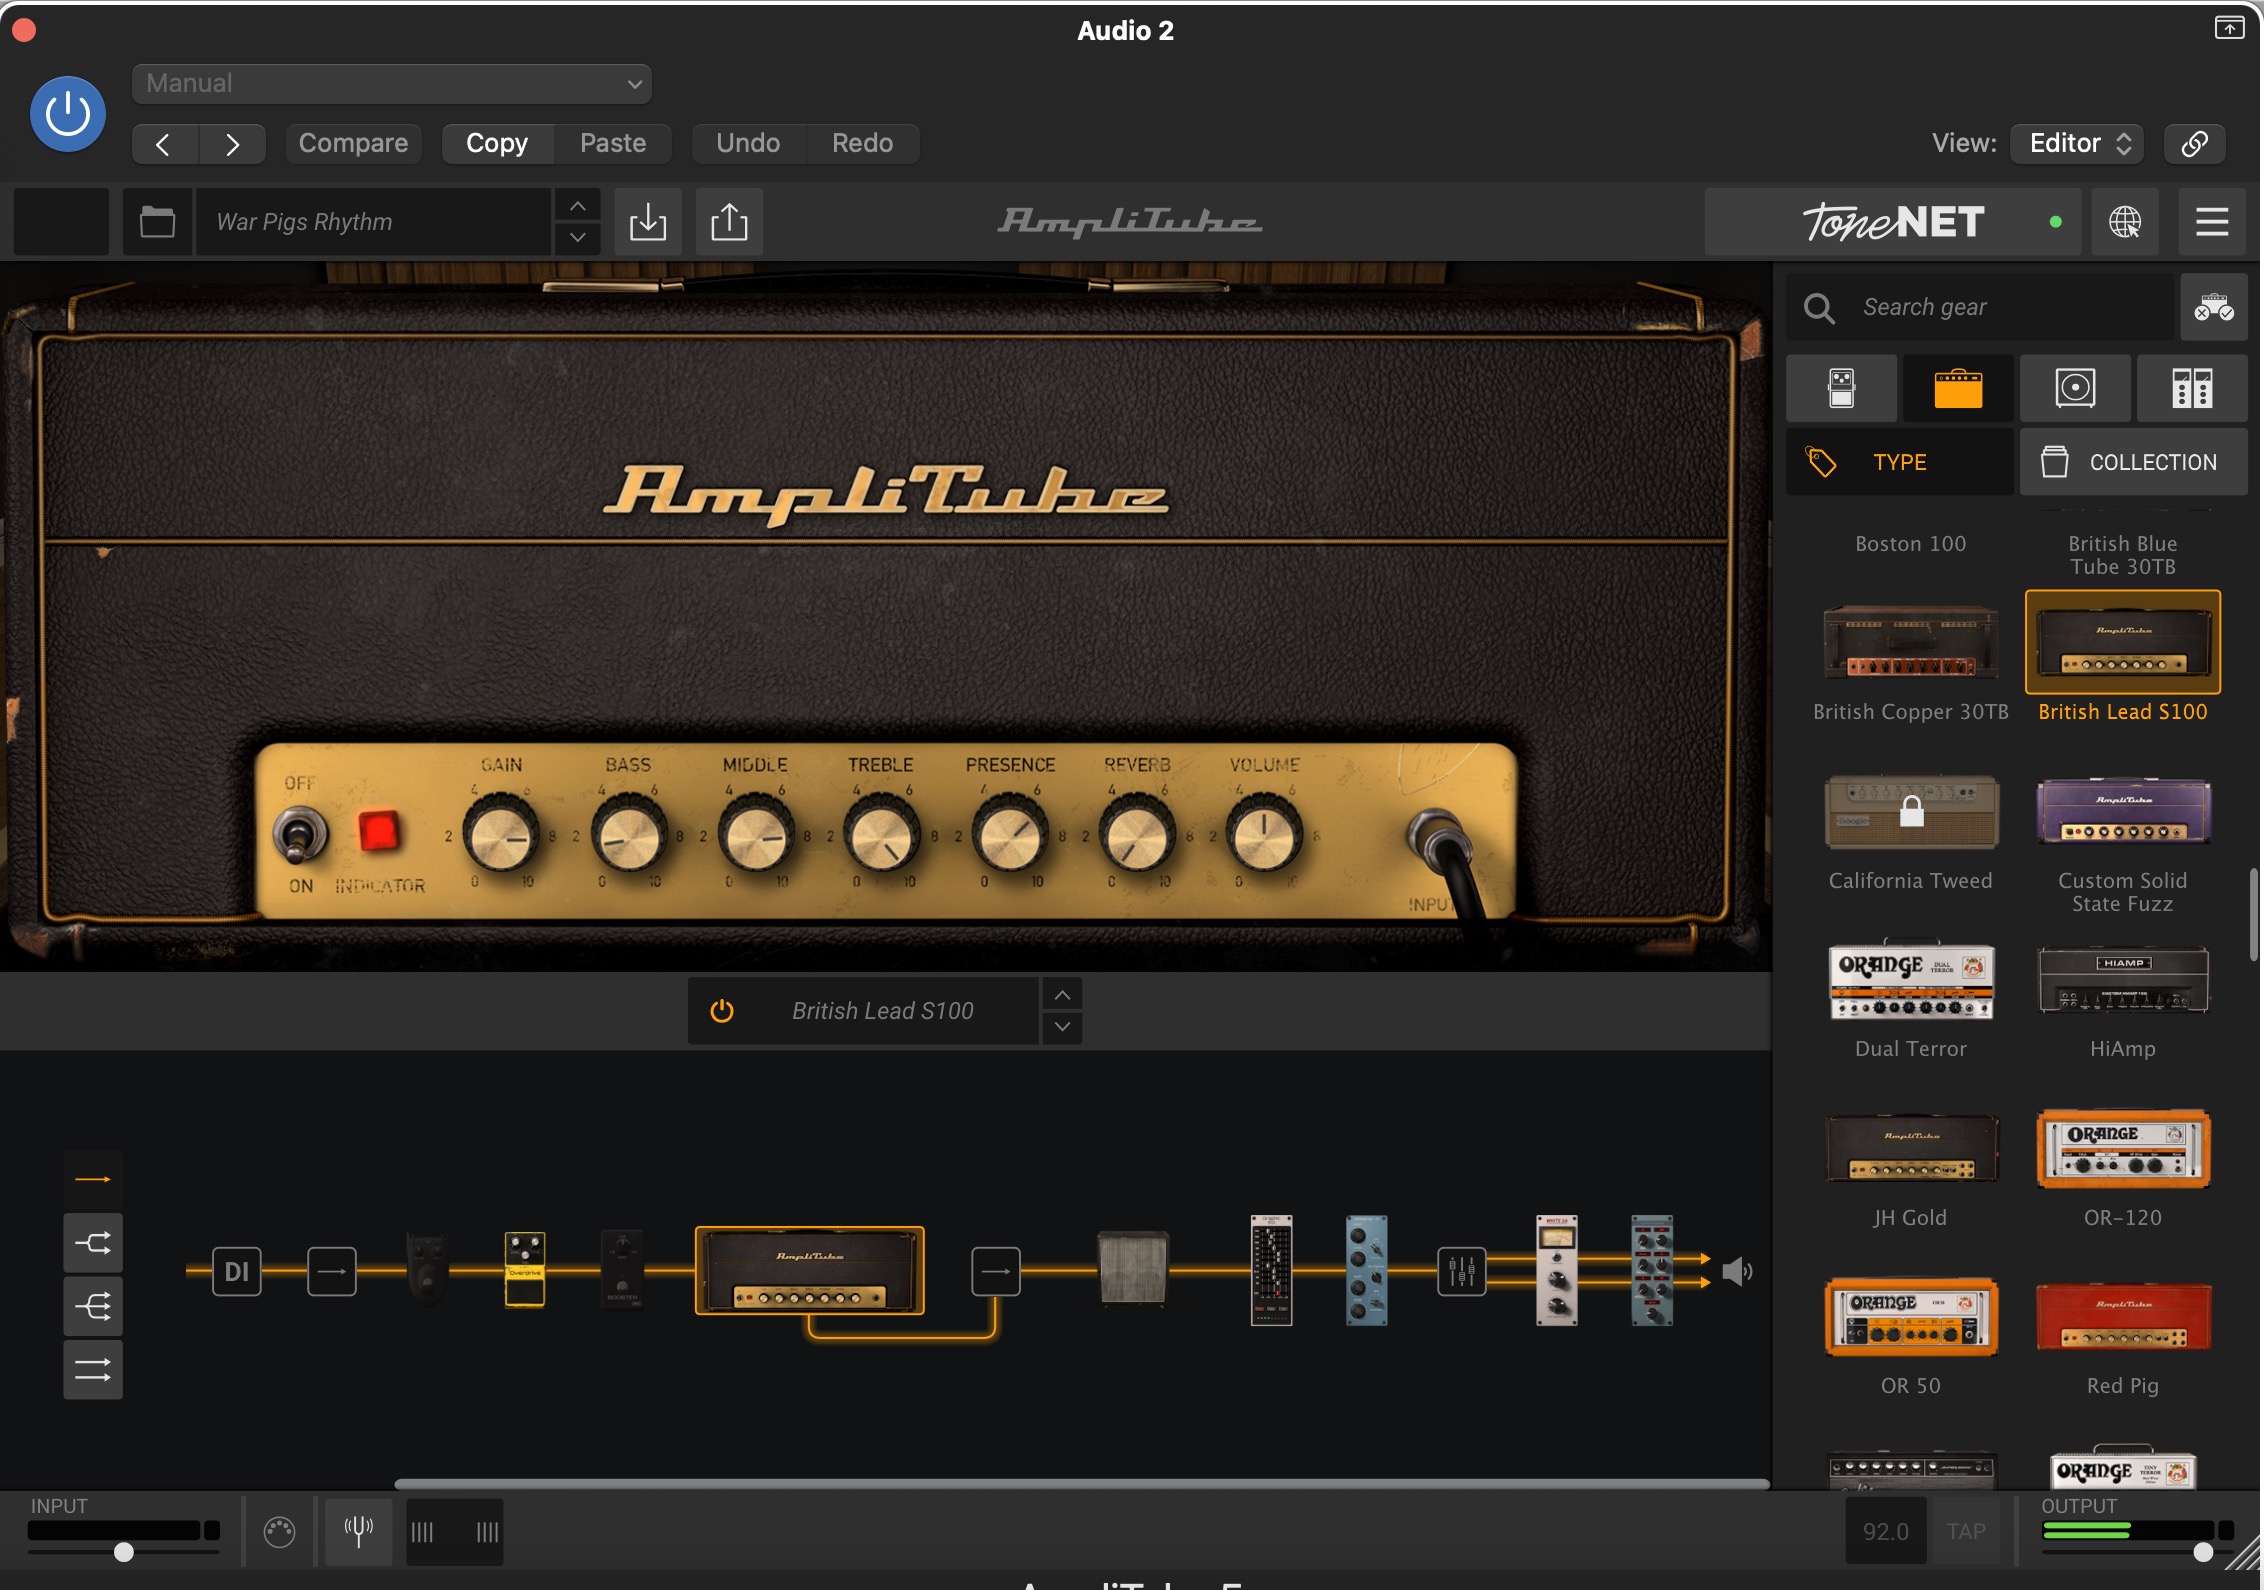The height and width of the screenshot is (1590, 2264).
Task: Open the Manual preset dropdown
Action: [x=391, y=84]
